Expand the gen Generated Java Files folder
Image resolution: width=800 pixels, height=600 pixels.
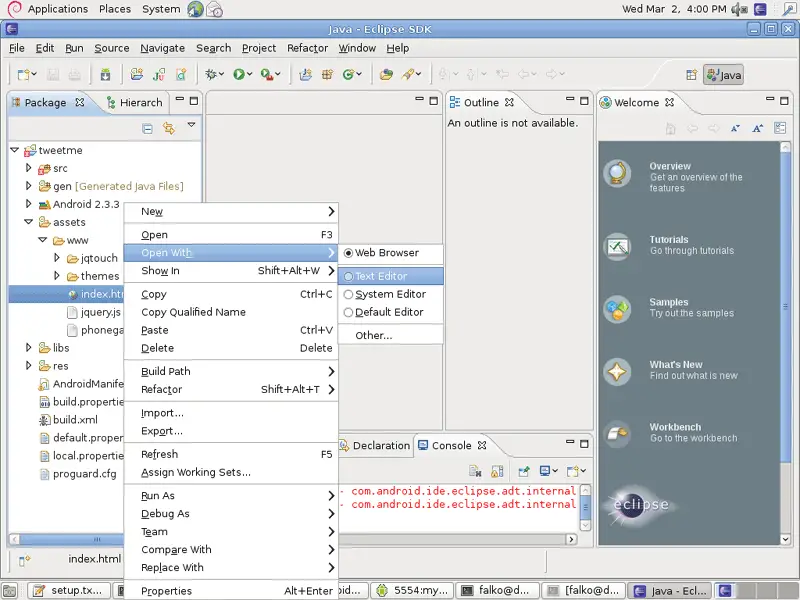pyautogui.click(x=29, y=186)
